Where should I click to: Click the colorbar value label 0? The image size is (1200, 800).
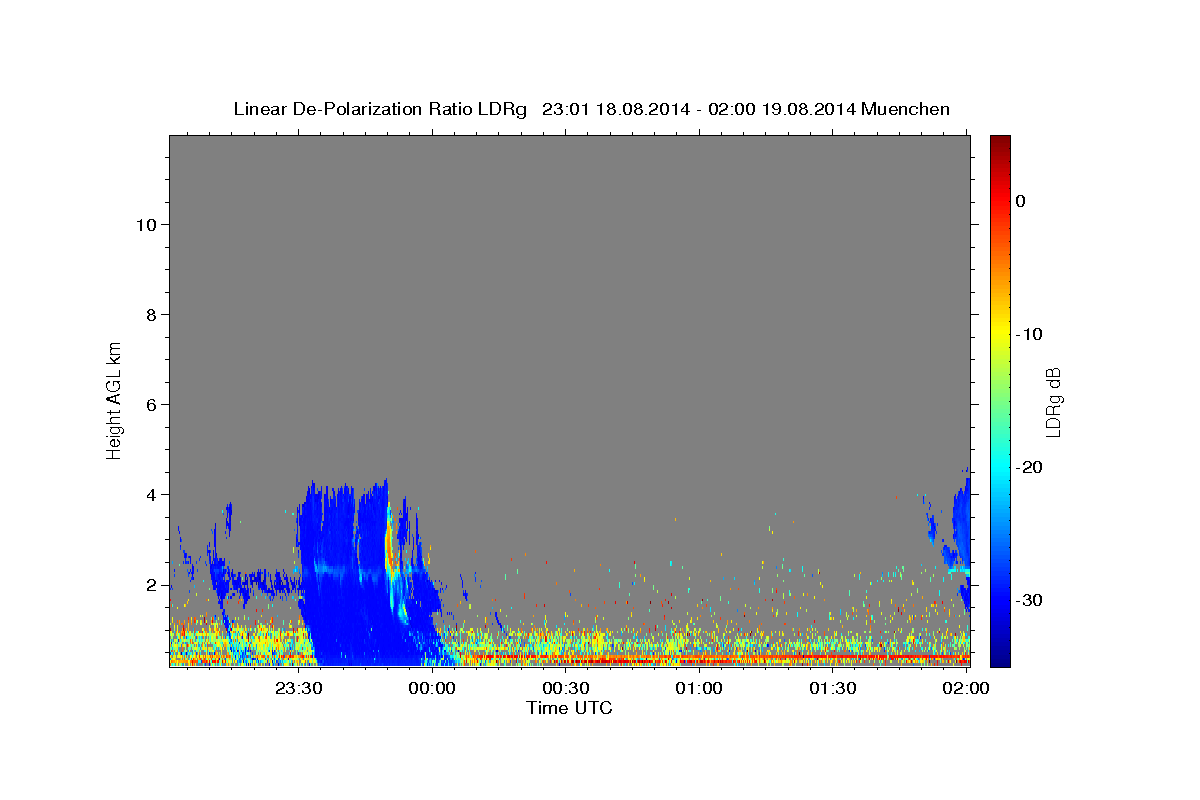click(x=1020, y=201)
